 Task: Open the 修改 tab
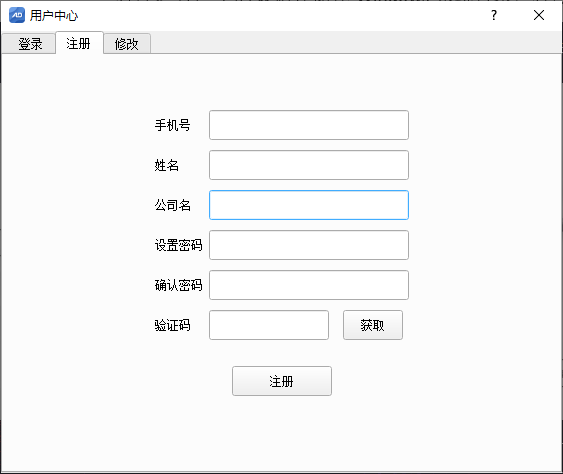click(126, 44)
